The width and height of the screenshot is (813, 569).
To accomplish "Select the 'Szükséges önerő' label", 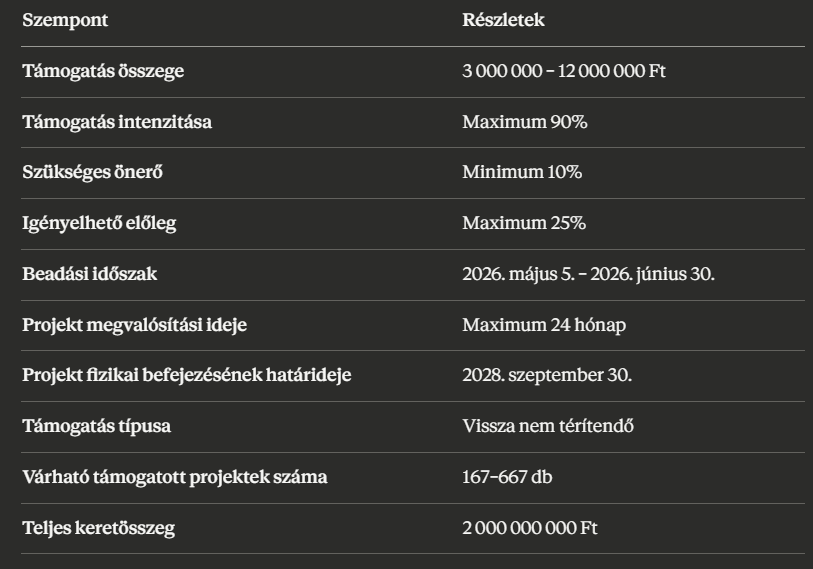I will coord(92,172).
